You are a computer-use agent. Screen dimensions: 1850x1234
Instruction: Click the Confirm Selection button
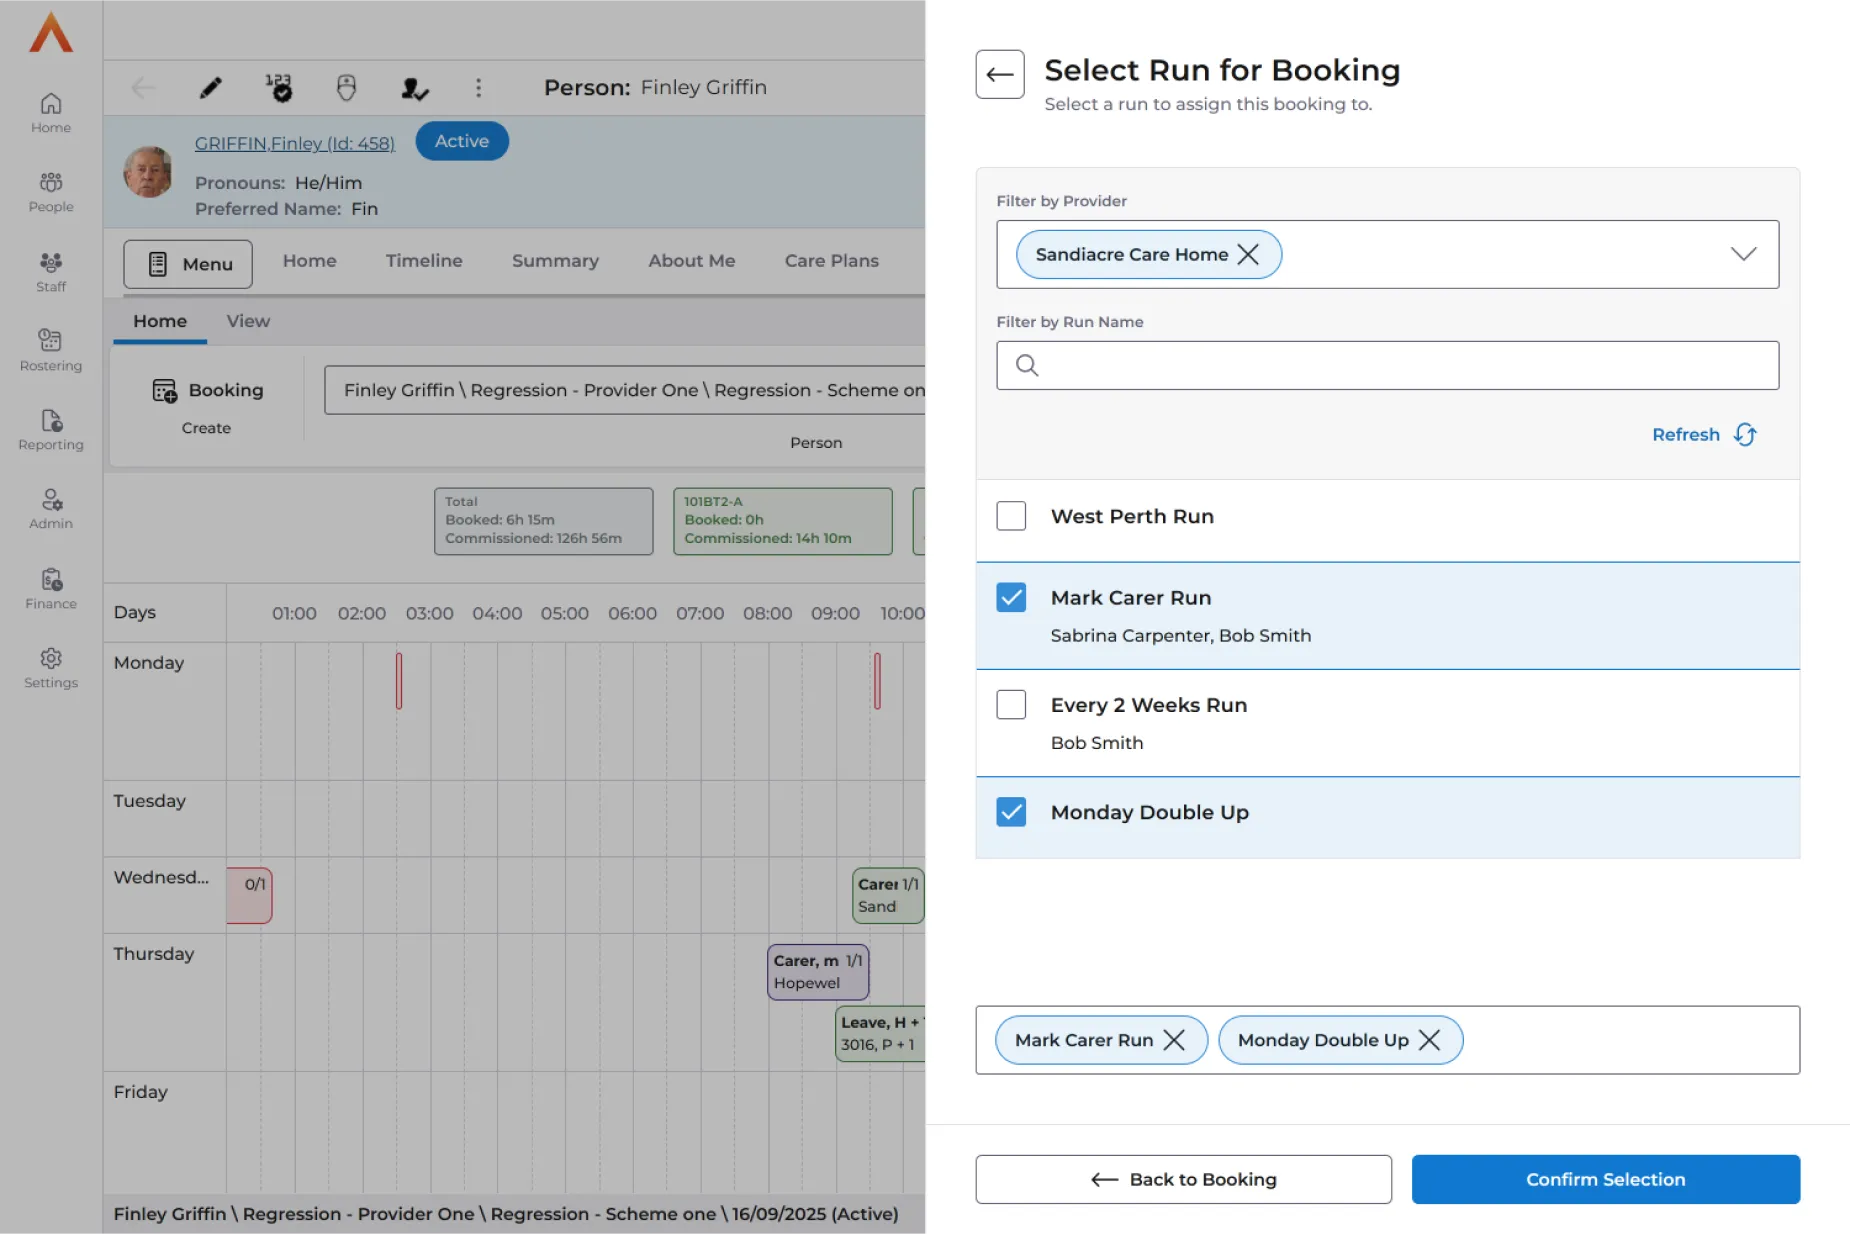(x=1605, y=1179)
